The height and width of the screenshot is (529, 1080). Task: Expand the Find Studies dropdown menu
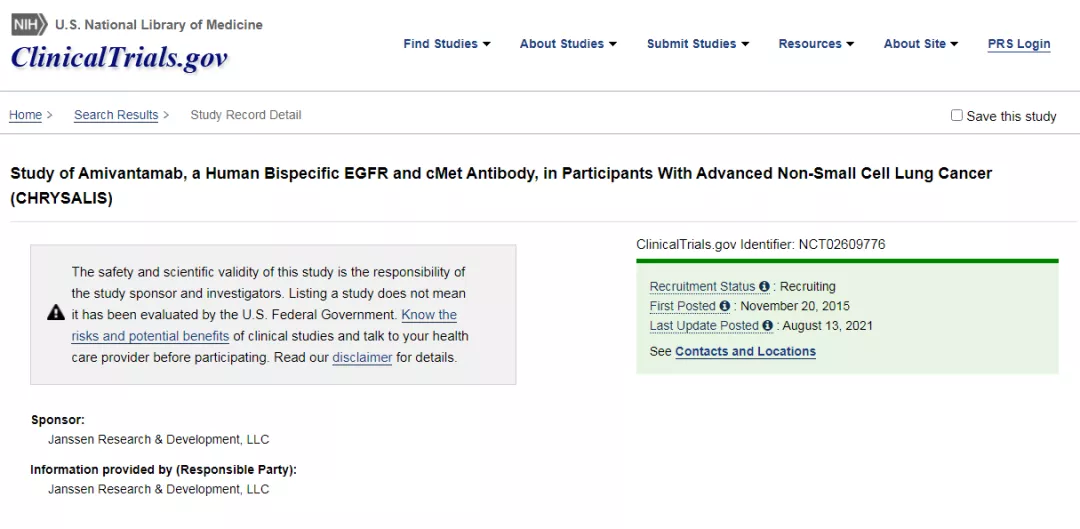[447, 44]
